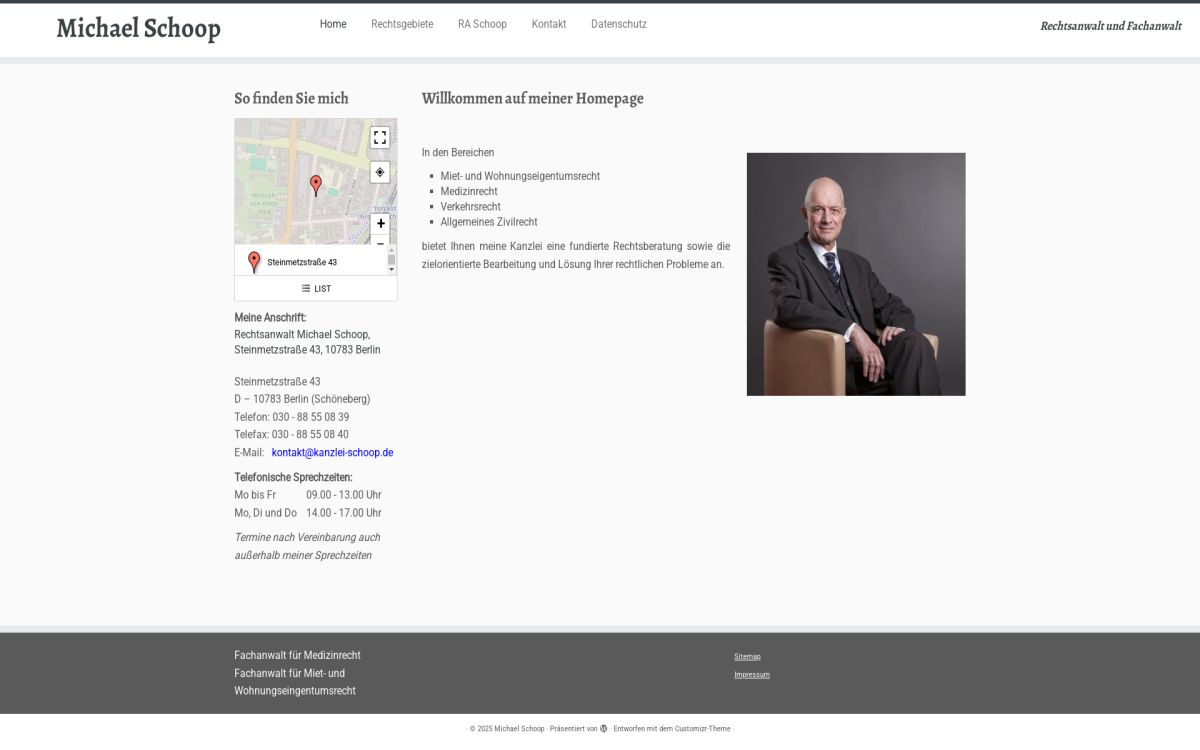Click the locate-me crosshair icon on map
Image resolution: width=1200 pixels, height=750 pixels.
[x=380, y=172]
